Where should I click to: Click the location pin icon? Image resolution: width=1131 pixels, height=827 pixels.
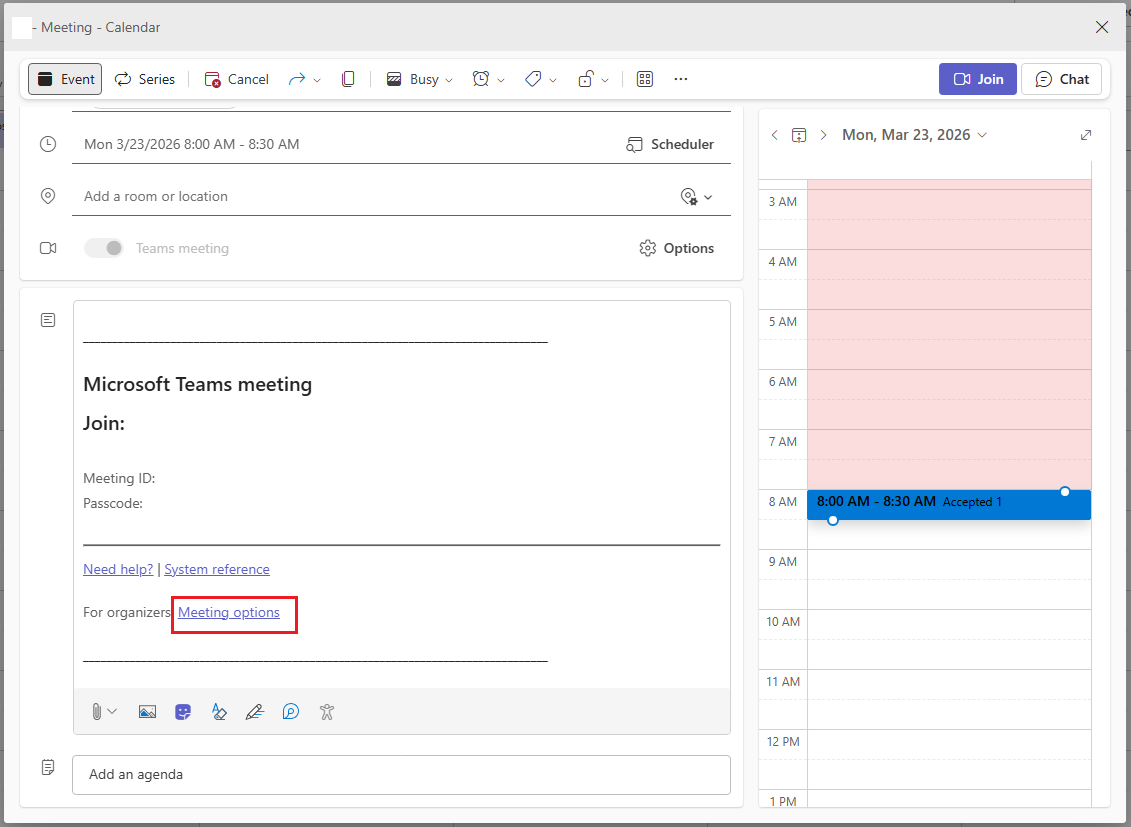click(48, 196)
